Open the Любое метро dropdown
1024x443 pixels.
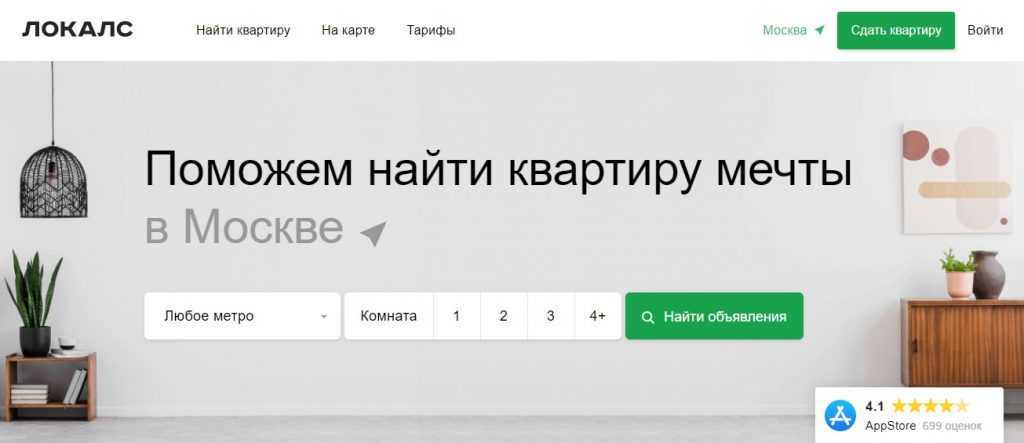pos(230,316)
